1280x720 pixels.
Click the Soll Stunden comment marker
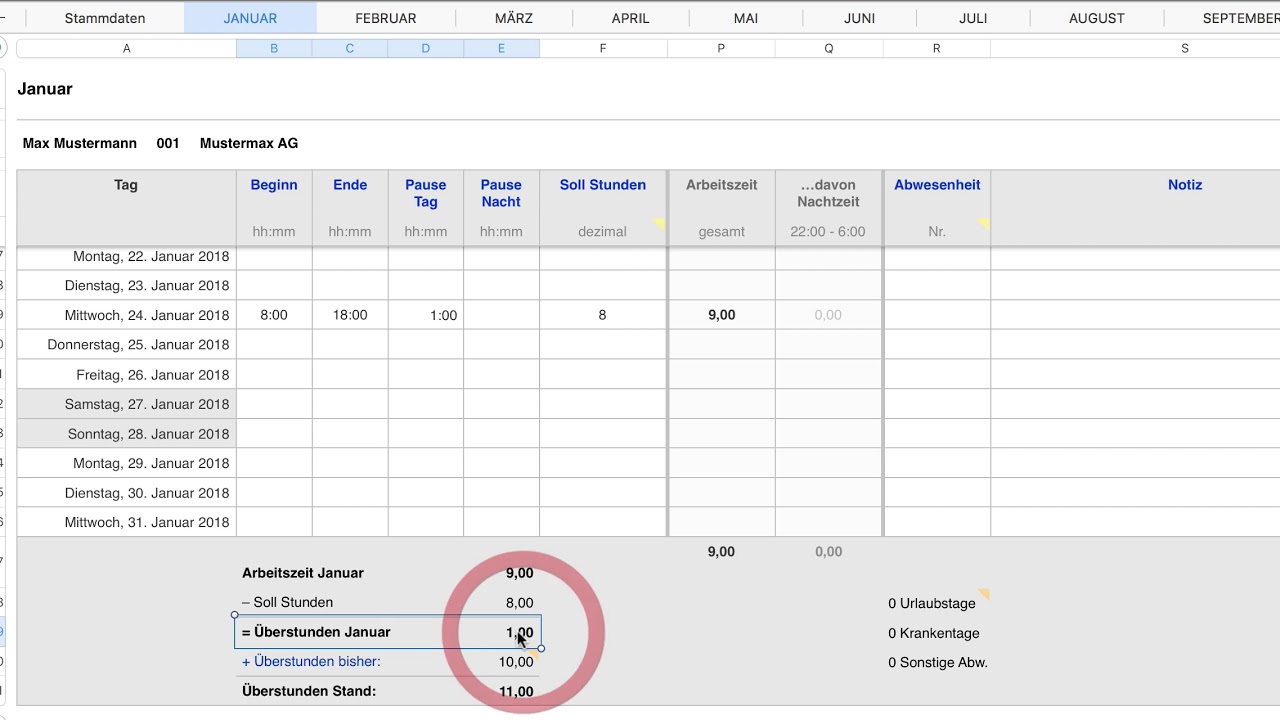click(x=659, y=223)
